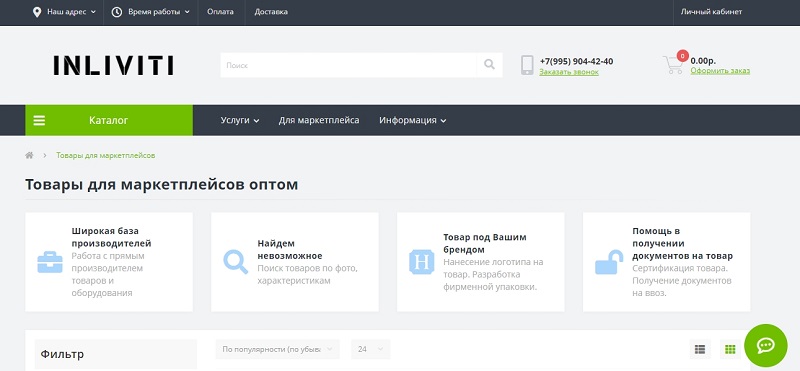
Task: Click the INLIVITI logo
Action: (113, 65)
